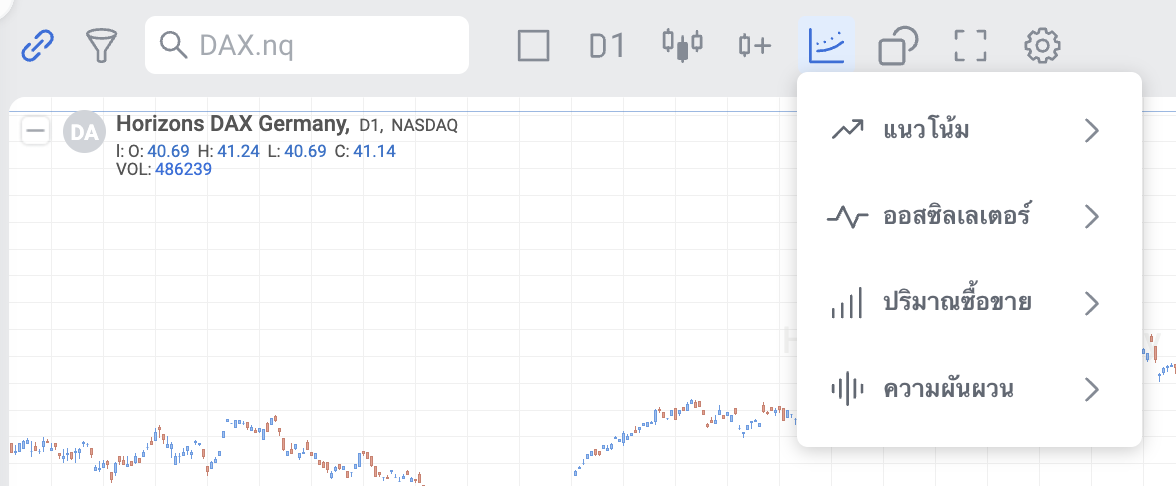This screenshot has width=1176, height=486.
Task: Click the D1 label beside the chart title
Action: [371, 125]
